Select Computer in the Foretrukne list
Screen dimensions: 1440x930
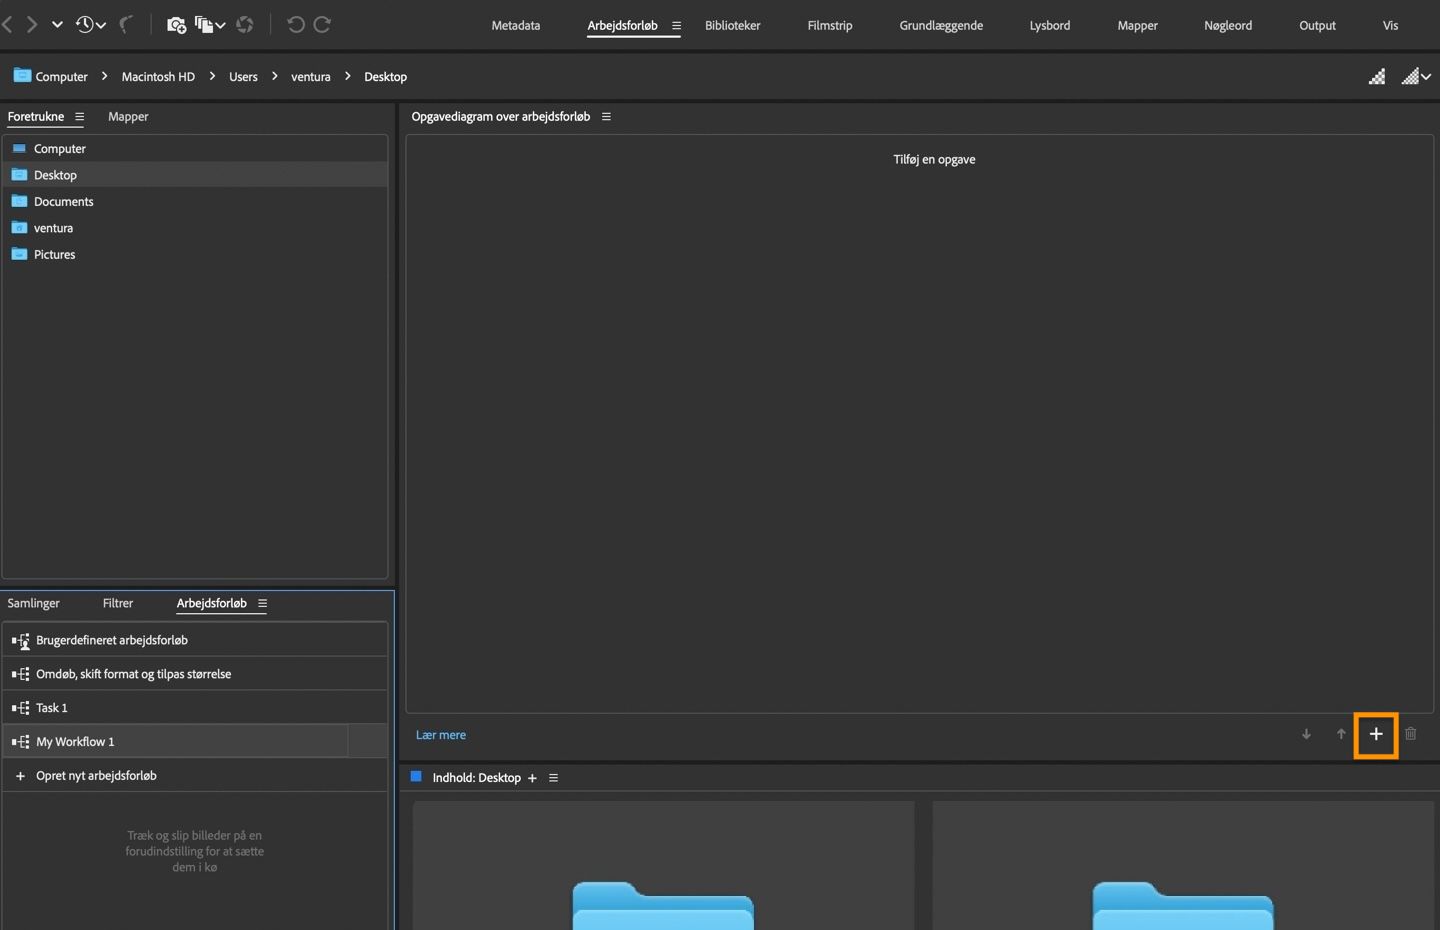pyautogui.click(x=195, y=148)
